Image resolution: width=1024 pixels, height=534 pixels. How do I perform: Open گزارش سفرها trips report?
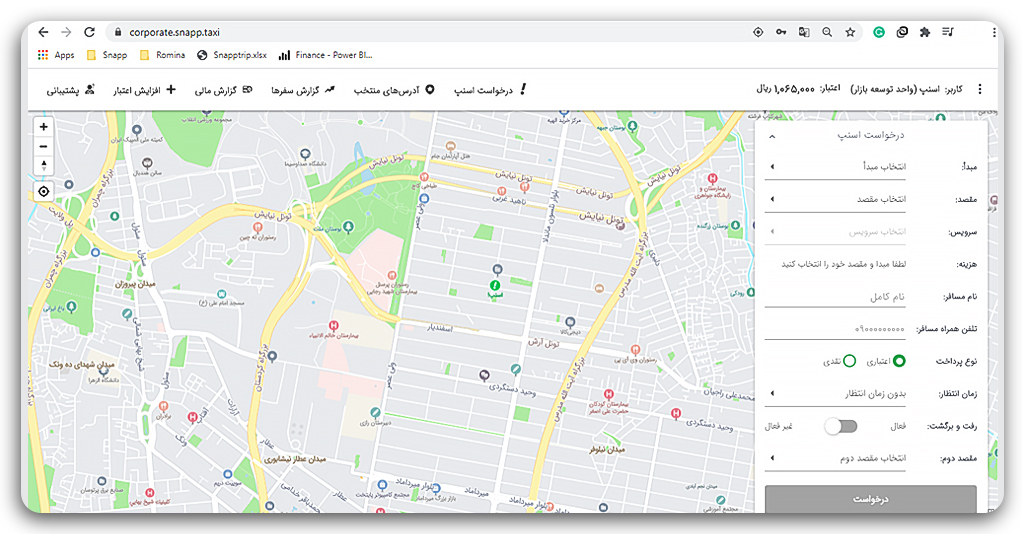pos(303,90)
